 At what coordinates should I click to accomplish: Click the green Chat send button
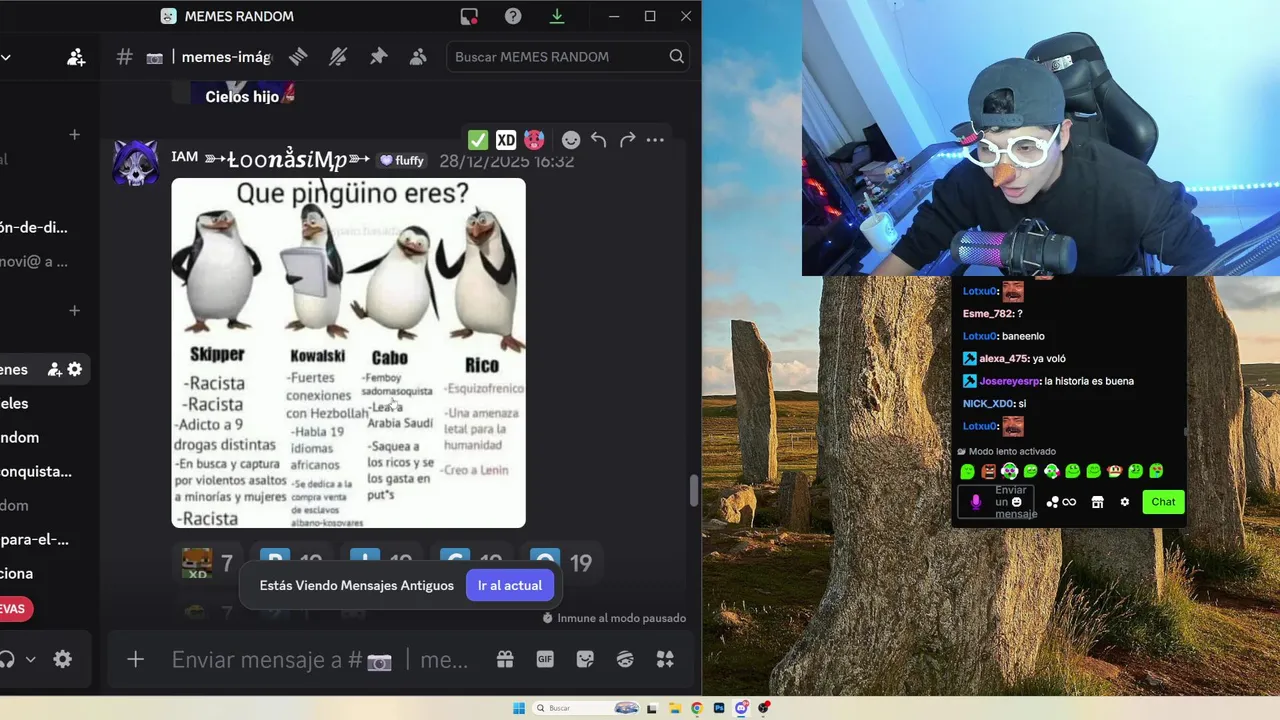coord(1163,502)
